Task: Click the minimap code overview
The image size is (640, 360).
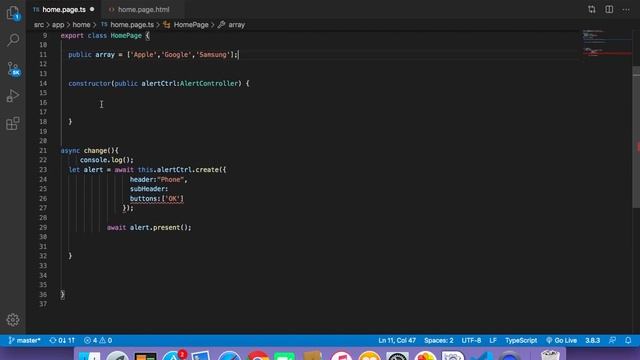Action: pos(606,43)
